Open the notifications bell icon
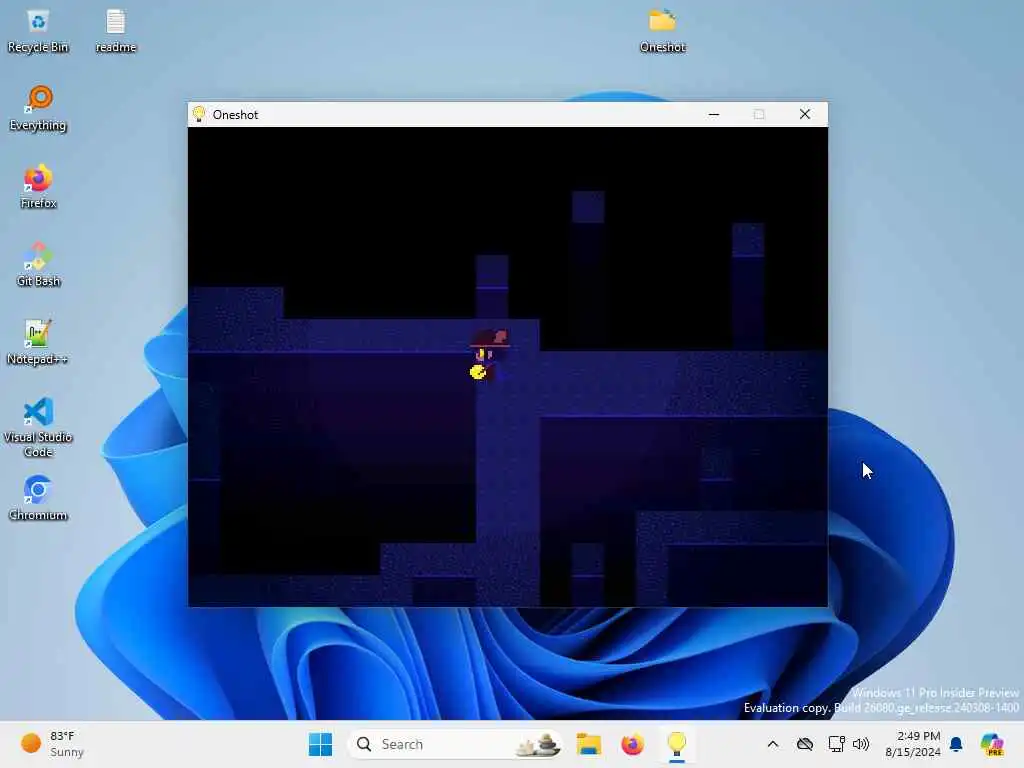 [x=956, y=744]
